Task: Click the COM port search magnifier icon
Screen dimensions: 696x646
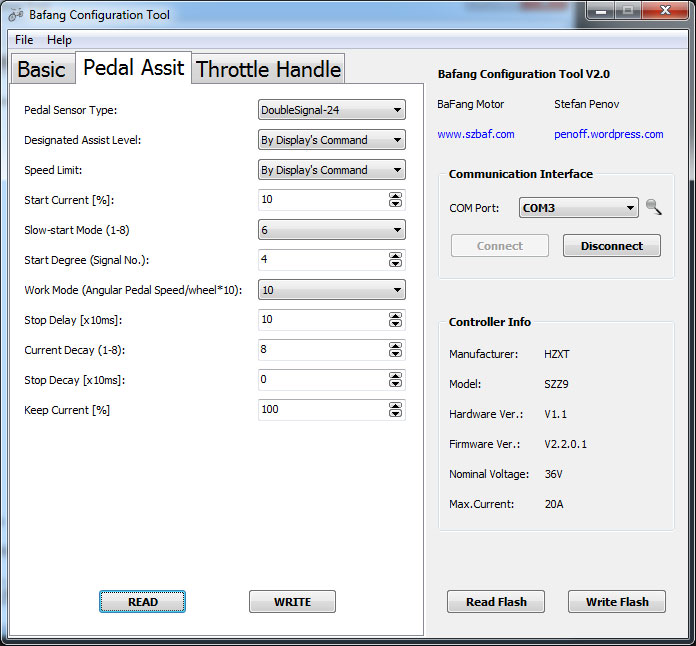Action: (x=654, y=208)
